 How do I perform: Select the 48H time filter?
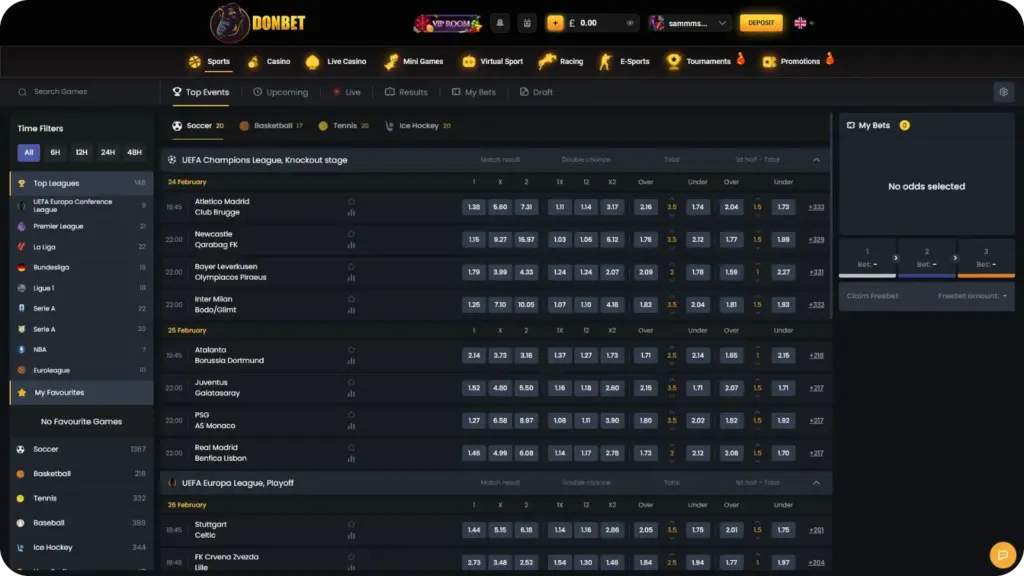[135, 152]
